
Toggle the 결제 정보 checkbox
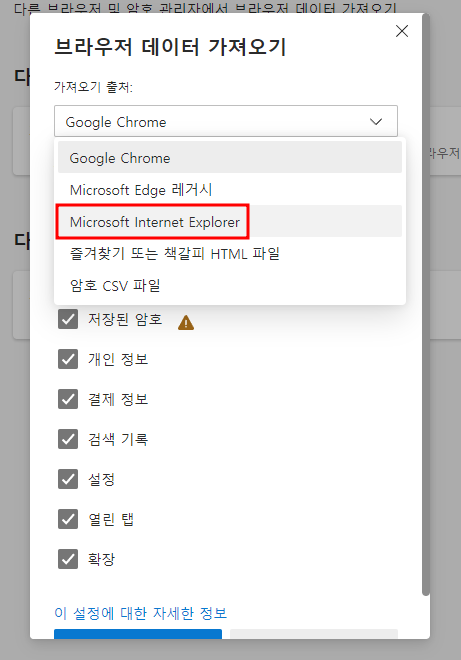(x=68, y=399)
